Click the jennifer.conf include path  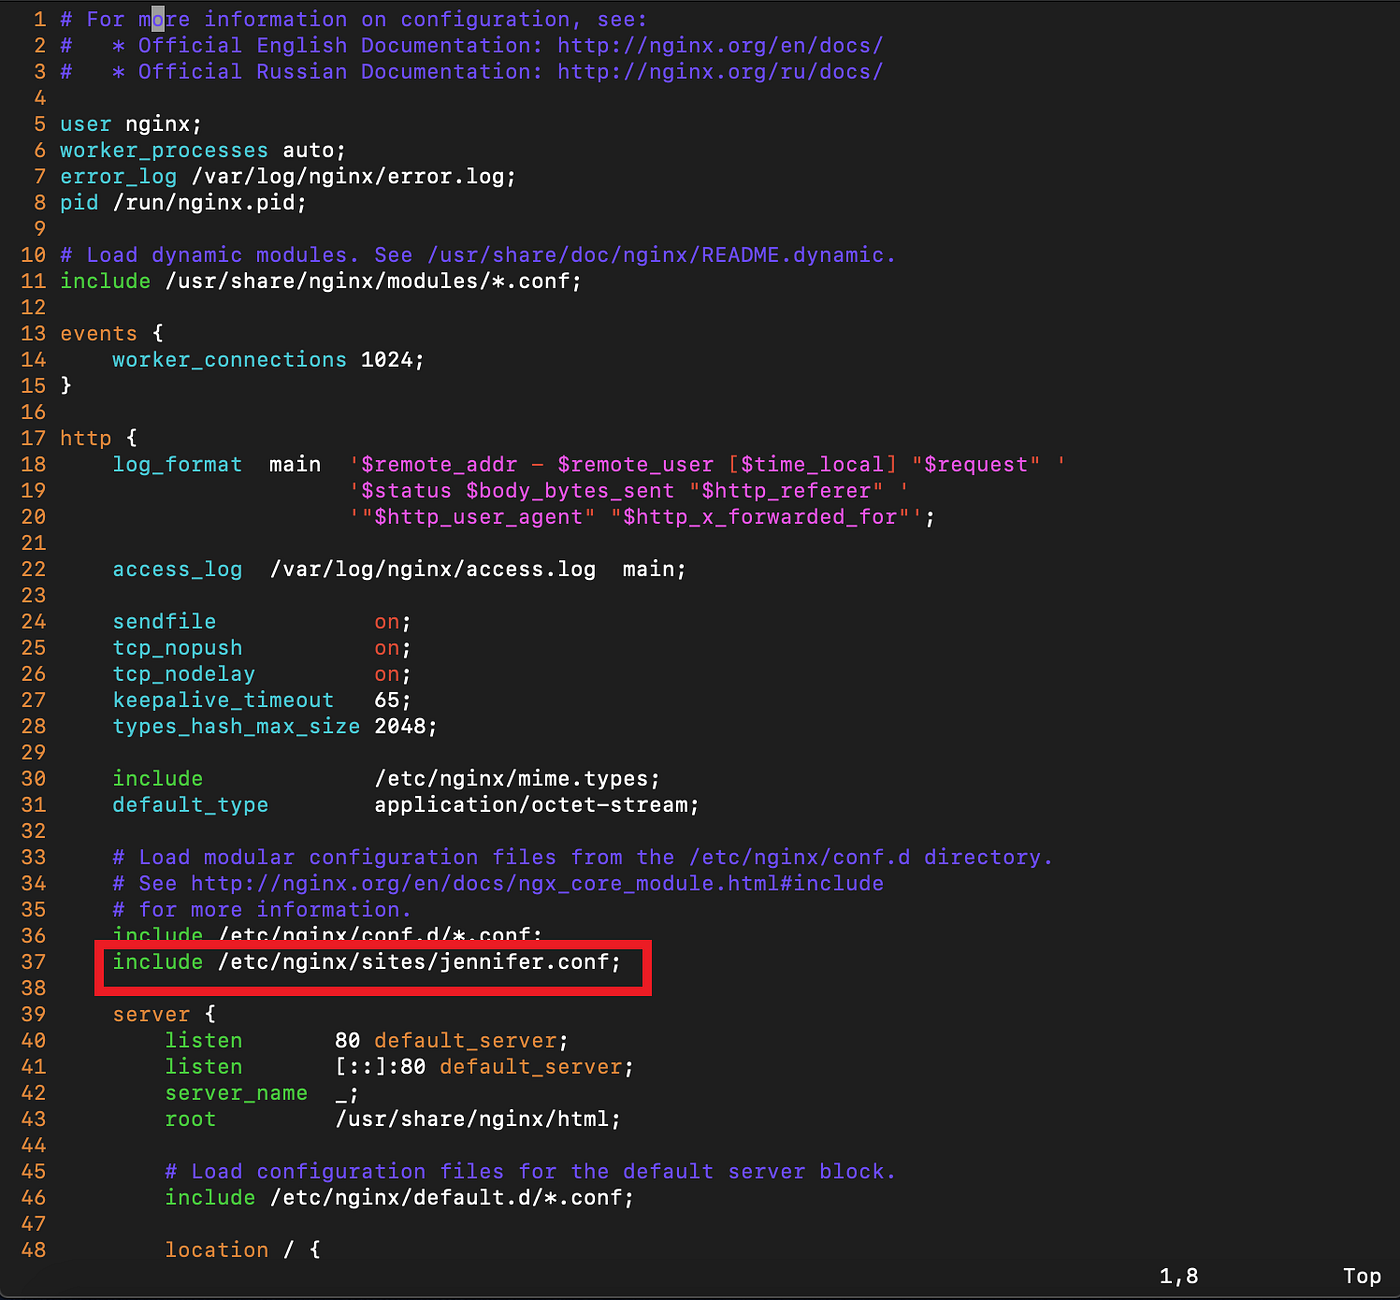pos(413,962)
